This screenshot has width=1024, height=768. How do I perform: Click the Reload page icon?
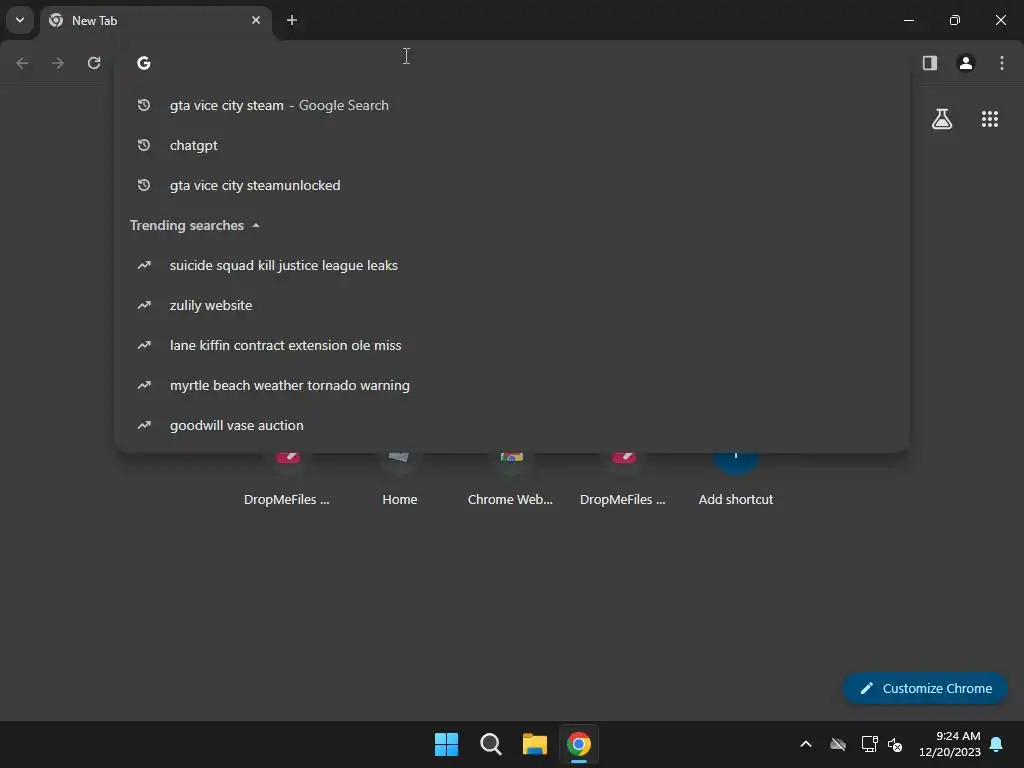(x=94, y=63)
